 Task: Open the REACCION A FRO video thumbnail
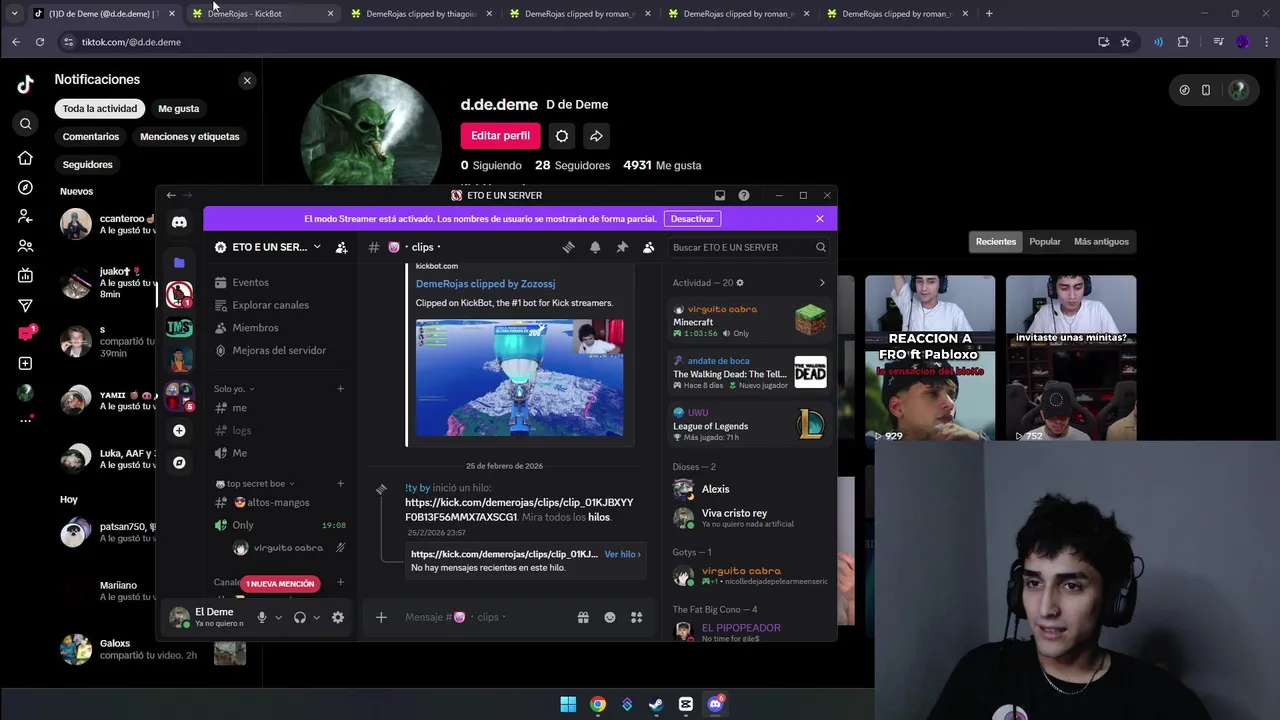click(930, 358)
